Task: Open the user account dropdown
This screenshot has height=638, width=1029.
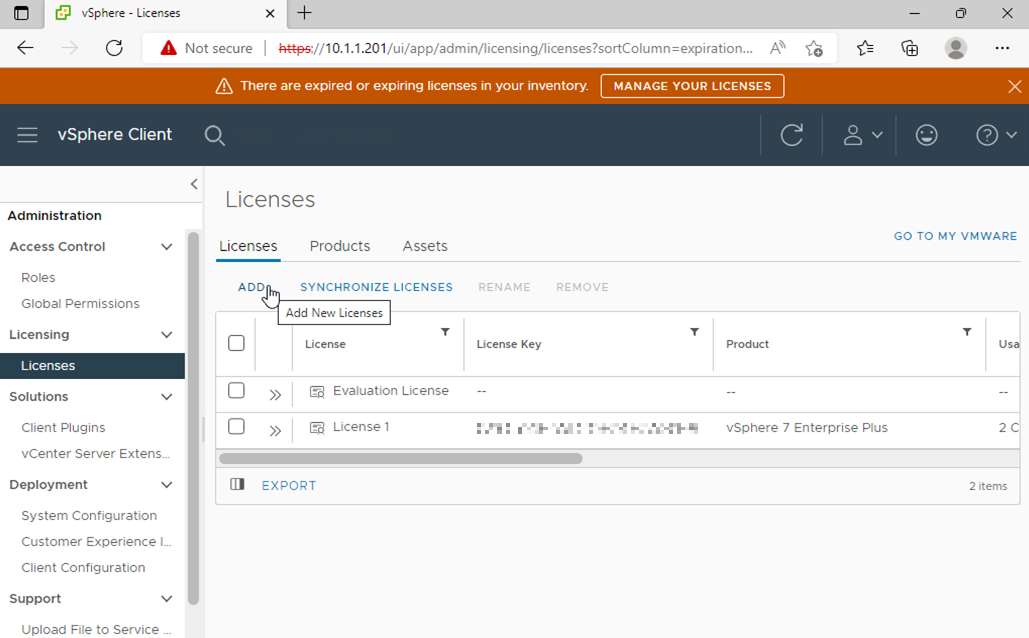Action: (862, 135)
